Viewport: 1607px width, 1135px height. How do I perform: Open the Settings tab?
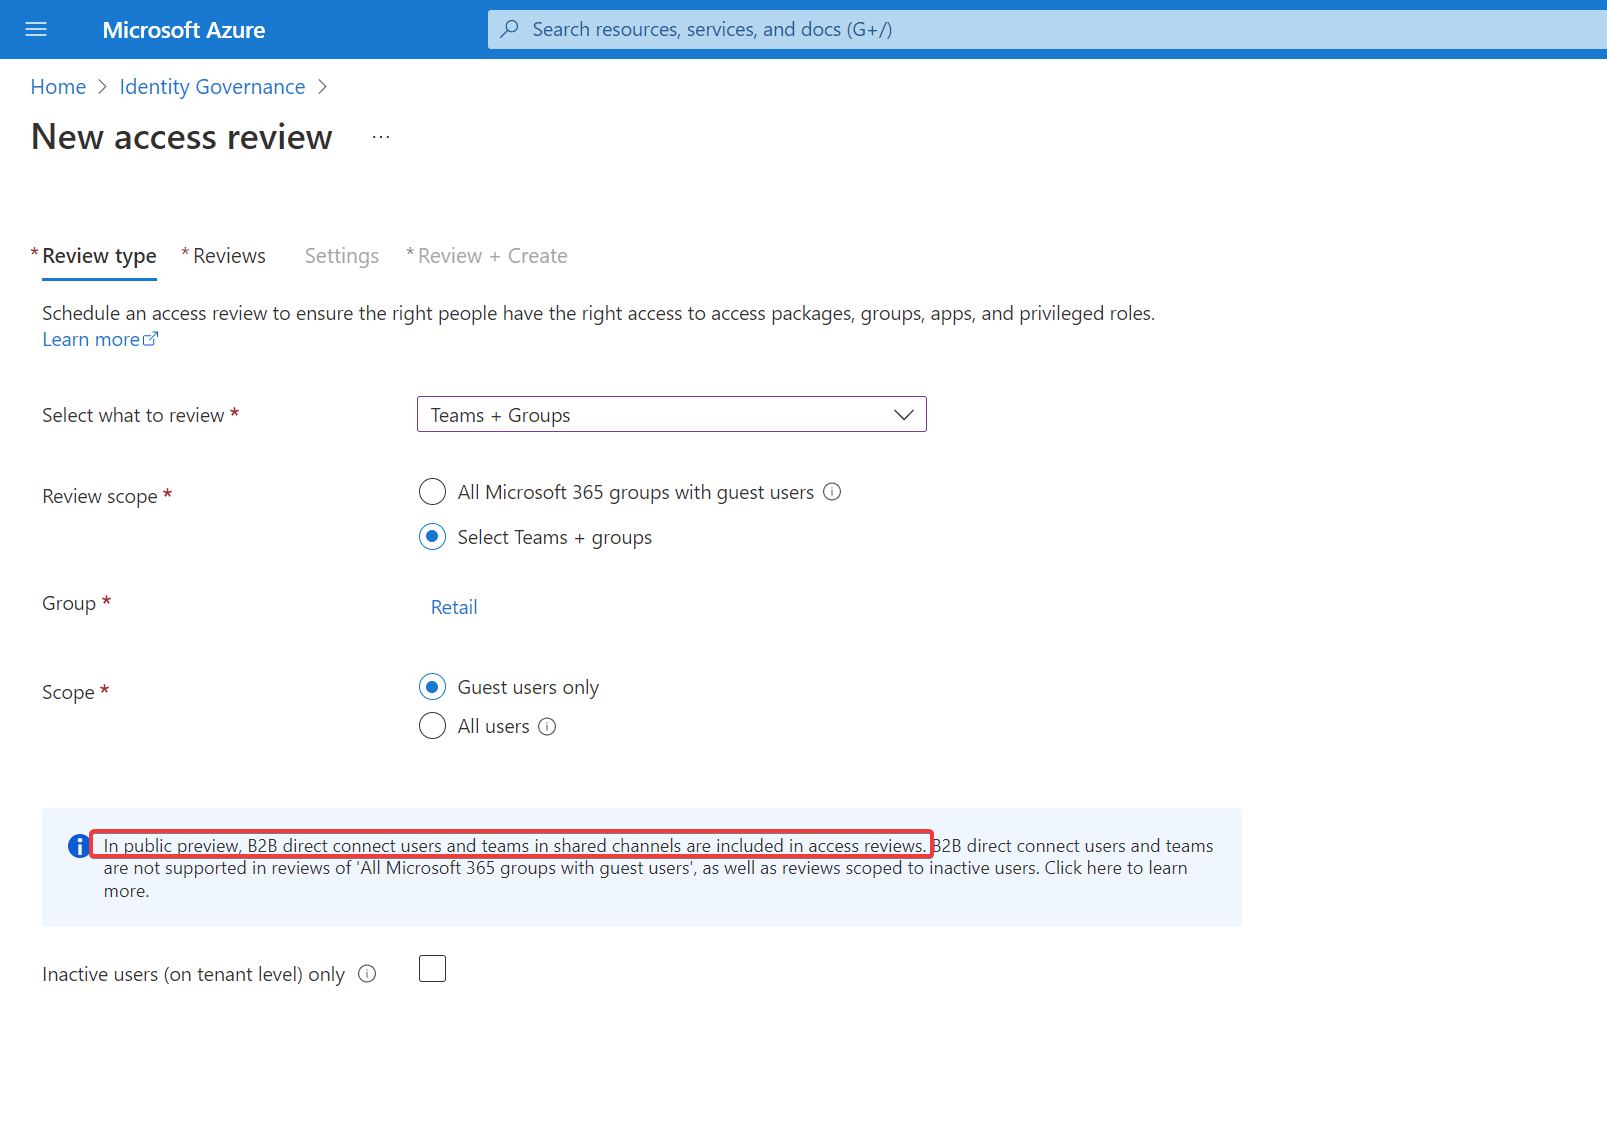pyautogui.click(x=342, y=256)
